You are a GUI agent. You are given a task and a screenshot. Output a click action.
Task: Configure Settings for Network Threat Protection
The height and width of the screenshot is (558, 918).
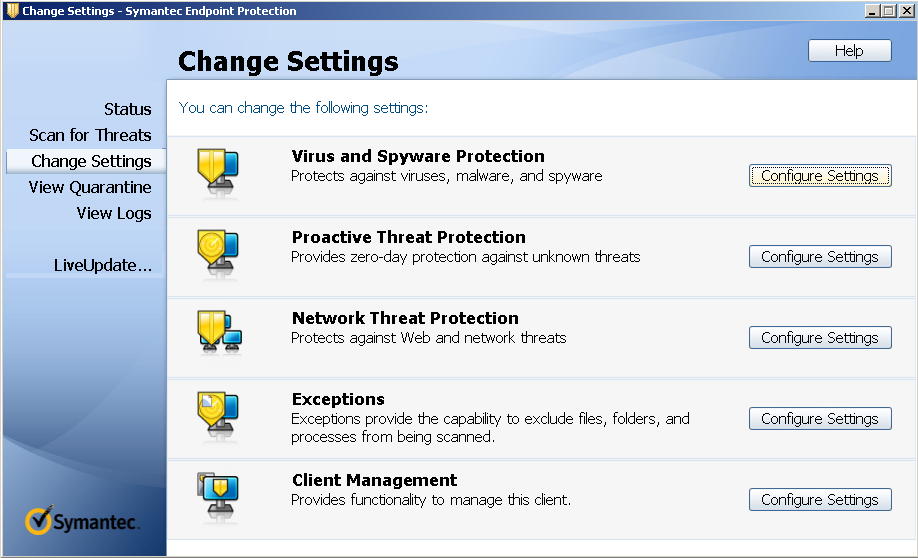pyautogui.click(x=820, y=338)
